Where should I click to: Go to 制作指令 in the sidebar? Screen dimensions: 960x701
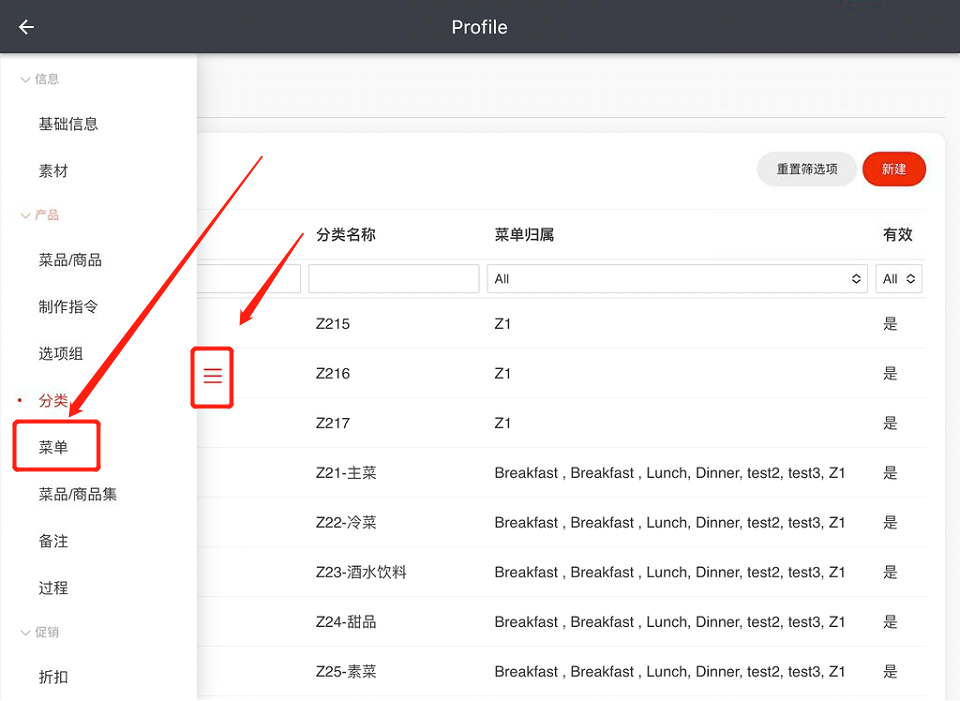click(x=69, y=307)
